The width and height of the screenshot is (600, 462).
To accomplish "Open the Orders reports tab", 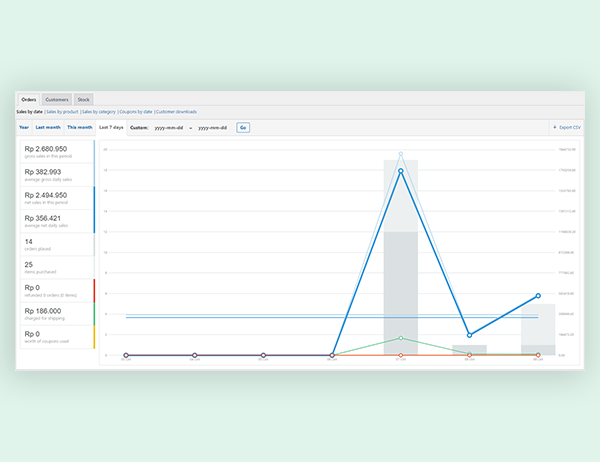I will [28, 100].
